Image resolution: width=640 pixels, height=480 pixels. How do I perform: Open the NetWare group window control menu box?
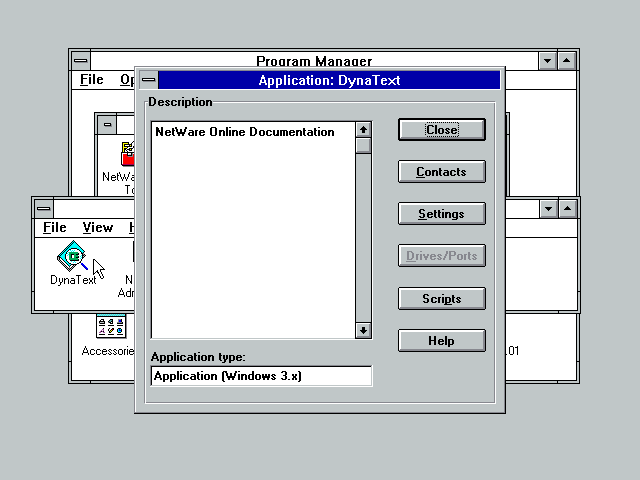coord(107,124)
